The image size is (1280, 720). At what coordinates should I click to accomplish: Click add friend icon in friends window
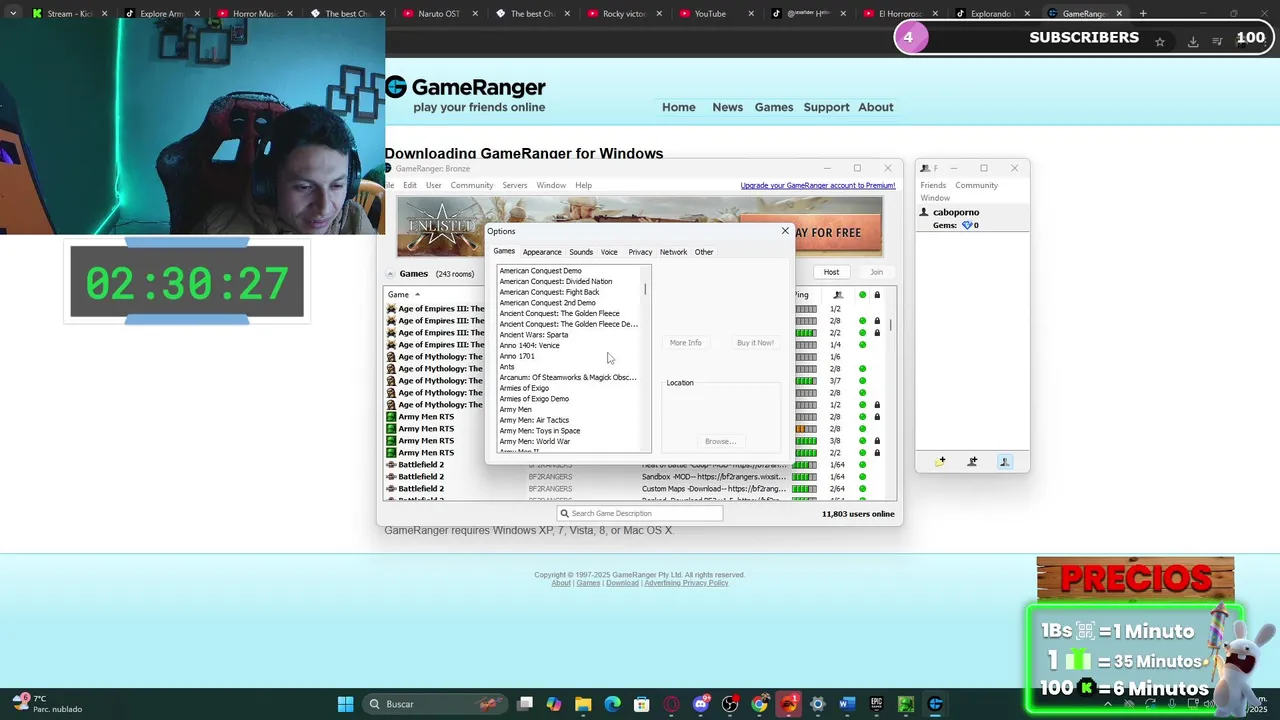972,461
